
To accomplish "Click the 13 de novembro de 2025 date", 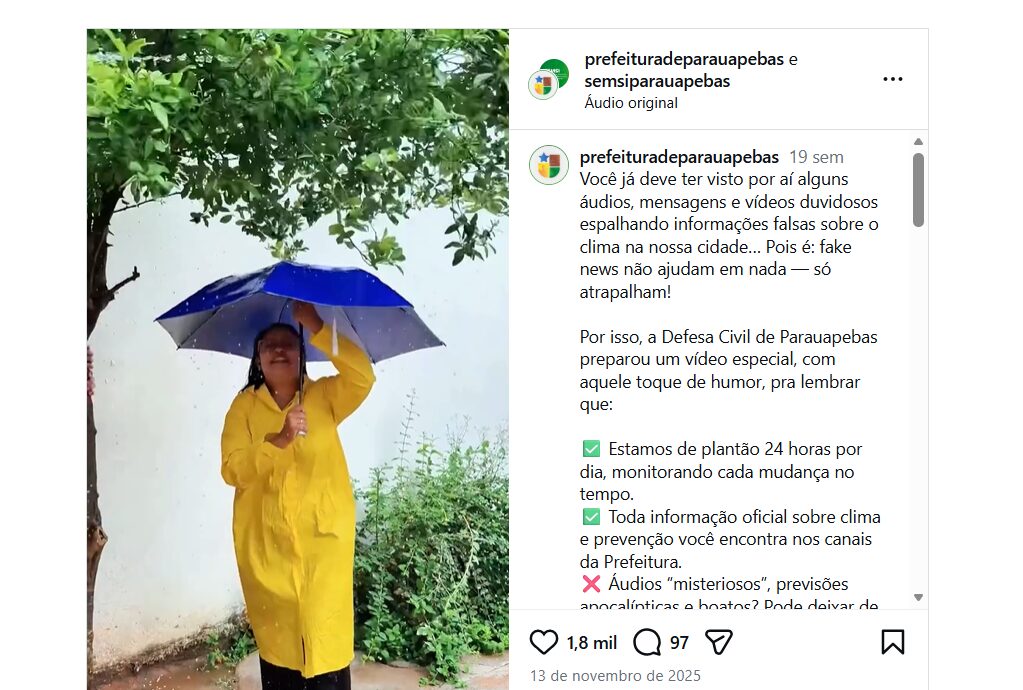I will [615, 676].
